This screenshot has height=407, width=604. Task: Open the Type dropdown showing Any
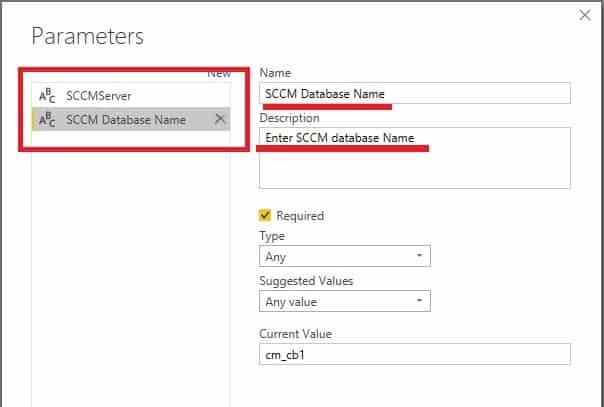pyautogui.click(x=345, y=256)
